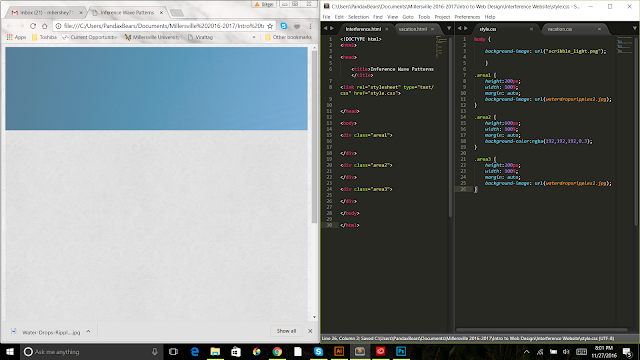This screenshot has width=640, height=360.
Task: Click left pane previous tab arrow
Action: tap(326, 28)
